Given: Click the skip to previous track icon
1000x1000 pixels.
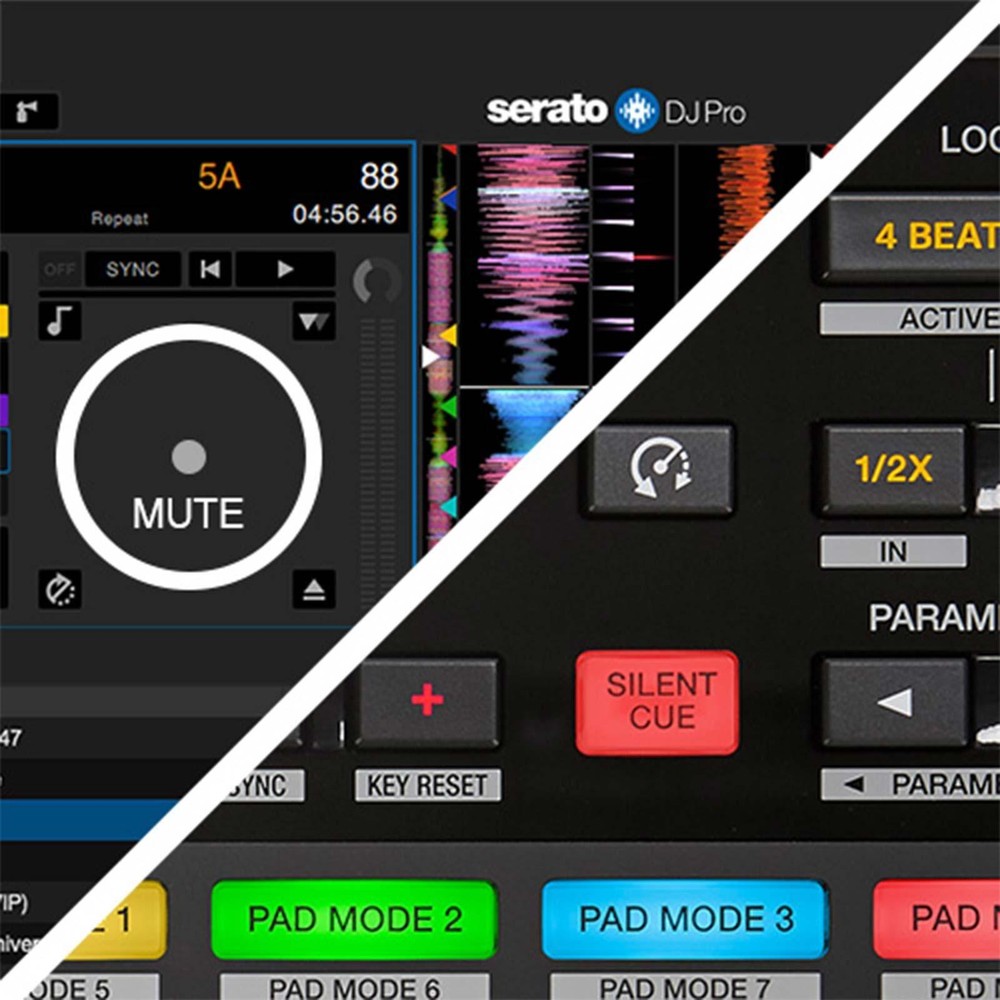Looking at the screenshot, I should (x=210, y=269).
